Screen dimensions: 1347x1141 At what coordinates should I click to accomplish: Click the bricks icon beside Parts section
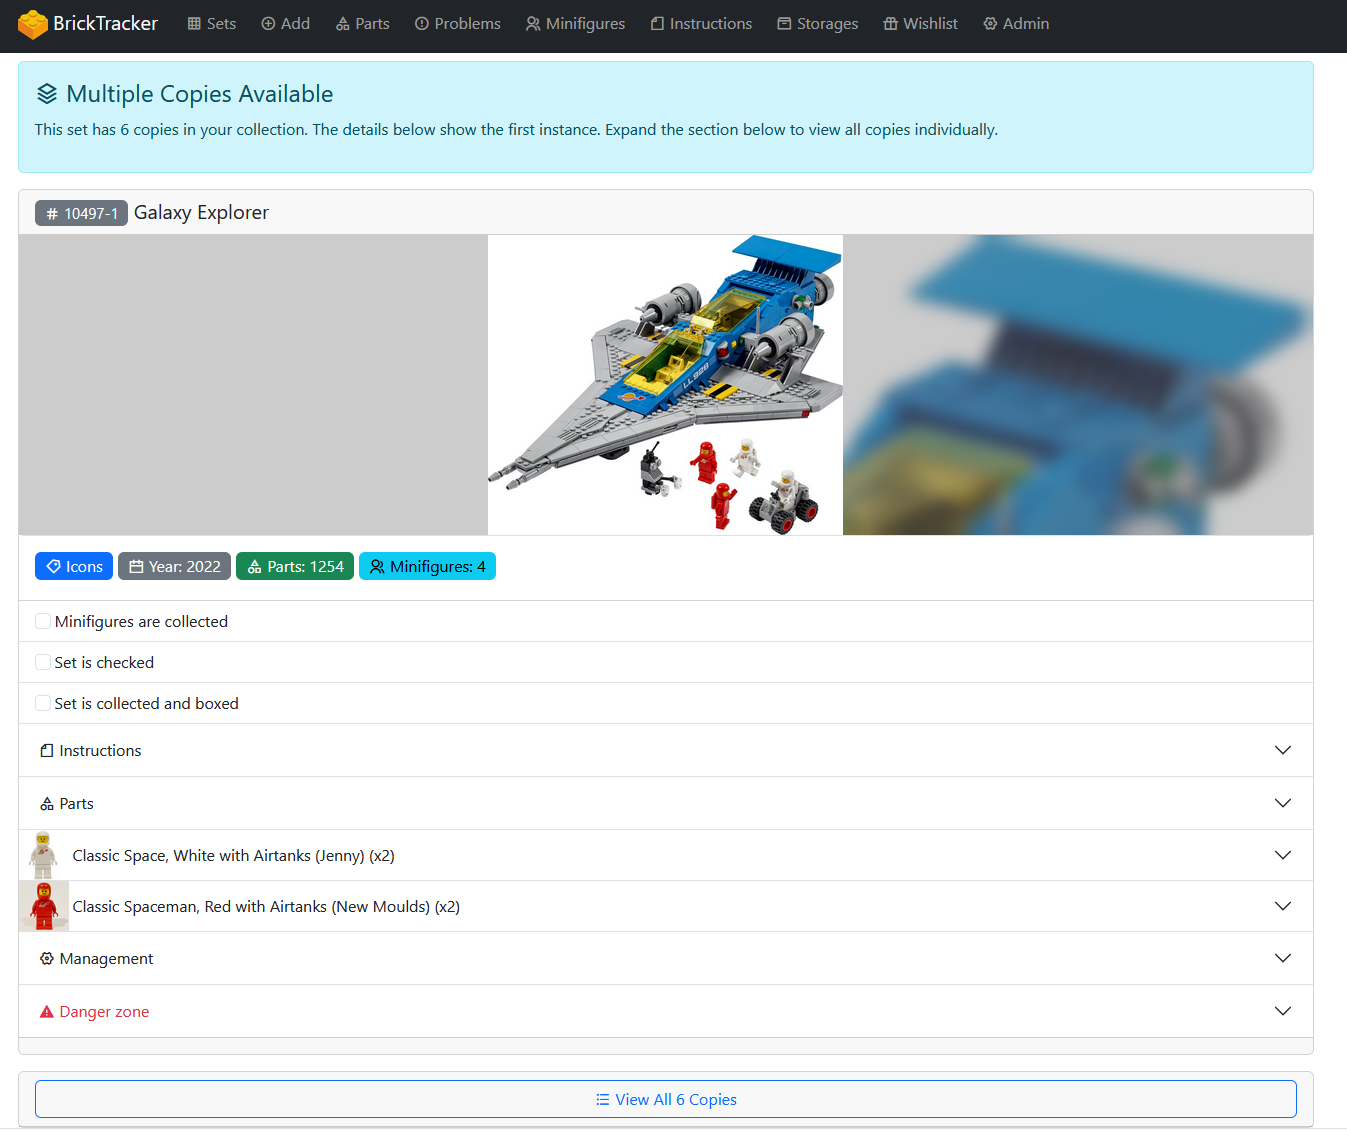tap(47, 804)
